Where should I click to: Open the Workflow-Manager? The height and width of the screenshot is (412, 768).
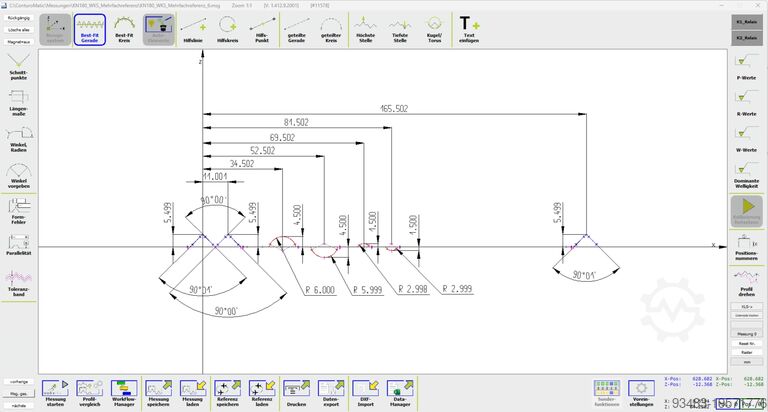click(124, 391)
